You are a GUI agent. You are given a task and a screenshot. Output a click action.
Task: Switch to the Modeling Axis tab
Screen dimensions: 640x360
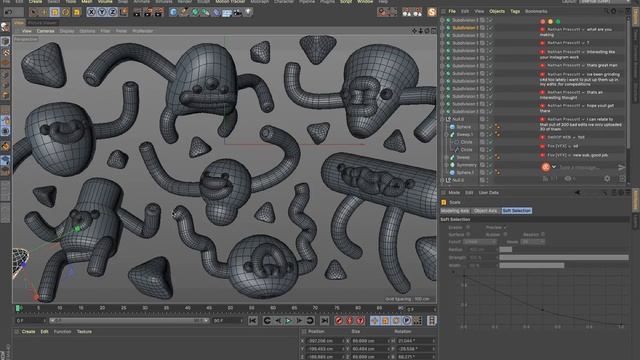[455, 211]
